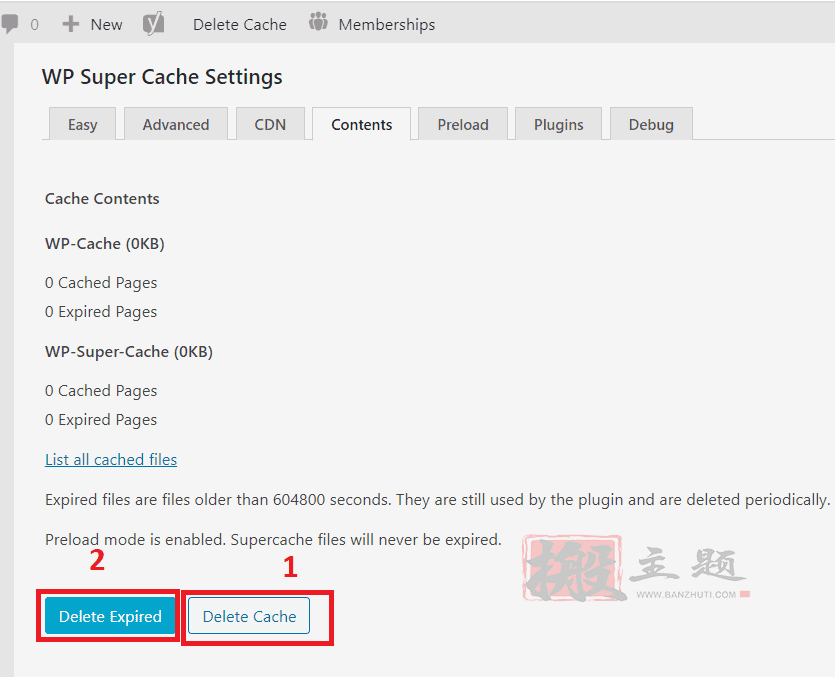Go to the Preload tab
Viewport: 835px width, 677px height.
463,125
